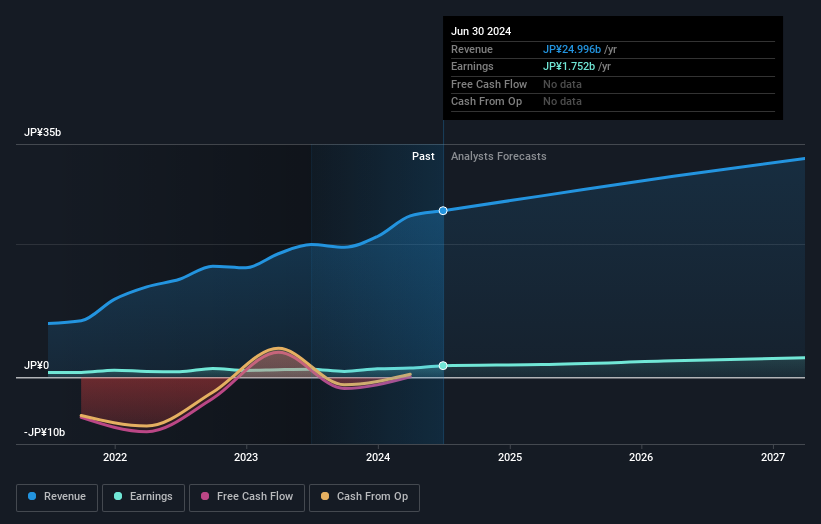
Task: Click the 2025 x-axis label
Action: [510, 457]
